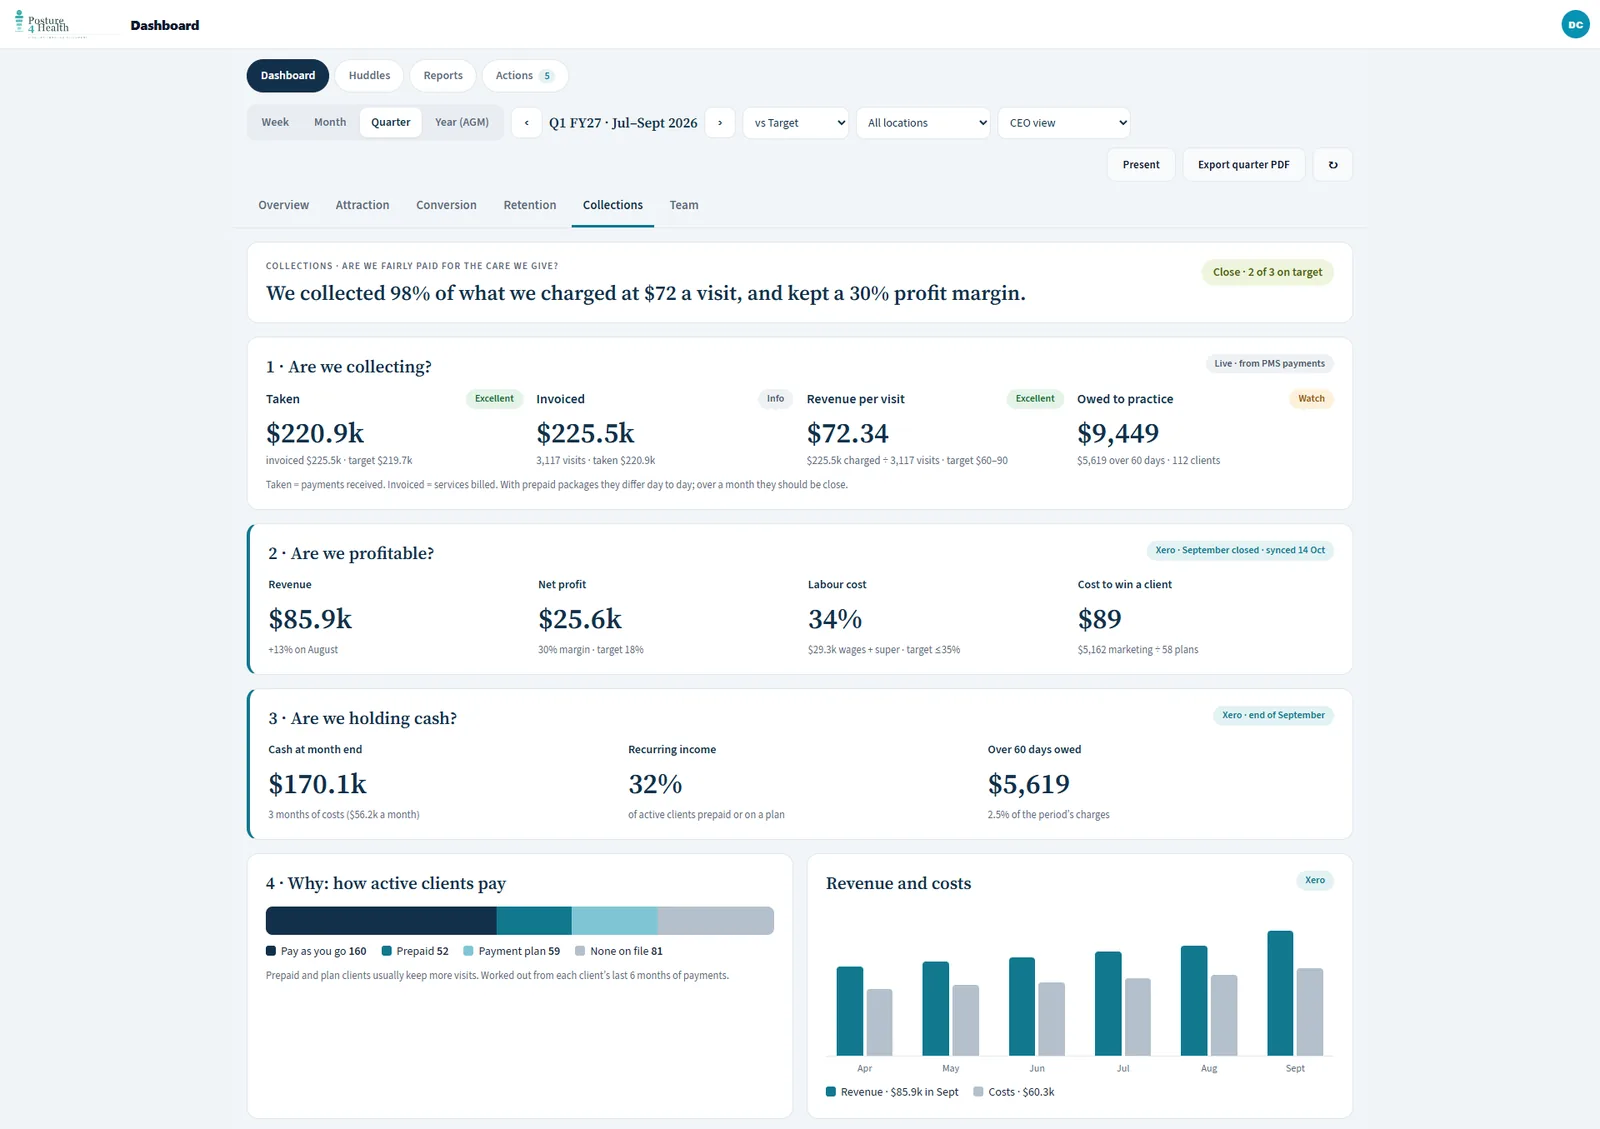Click Xero September closed synced badge
The width and height of the screenshot is (1600, 1129).
(1240, 550)
